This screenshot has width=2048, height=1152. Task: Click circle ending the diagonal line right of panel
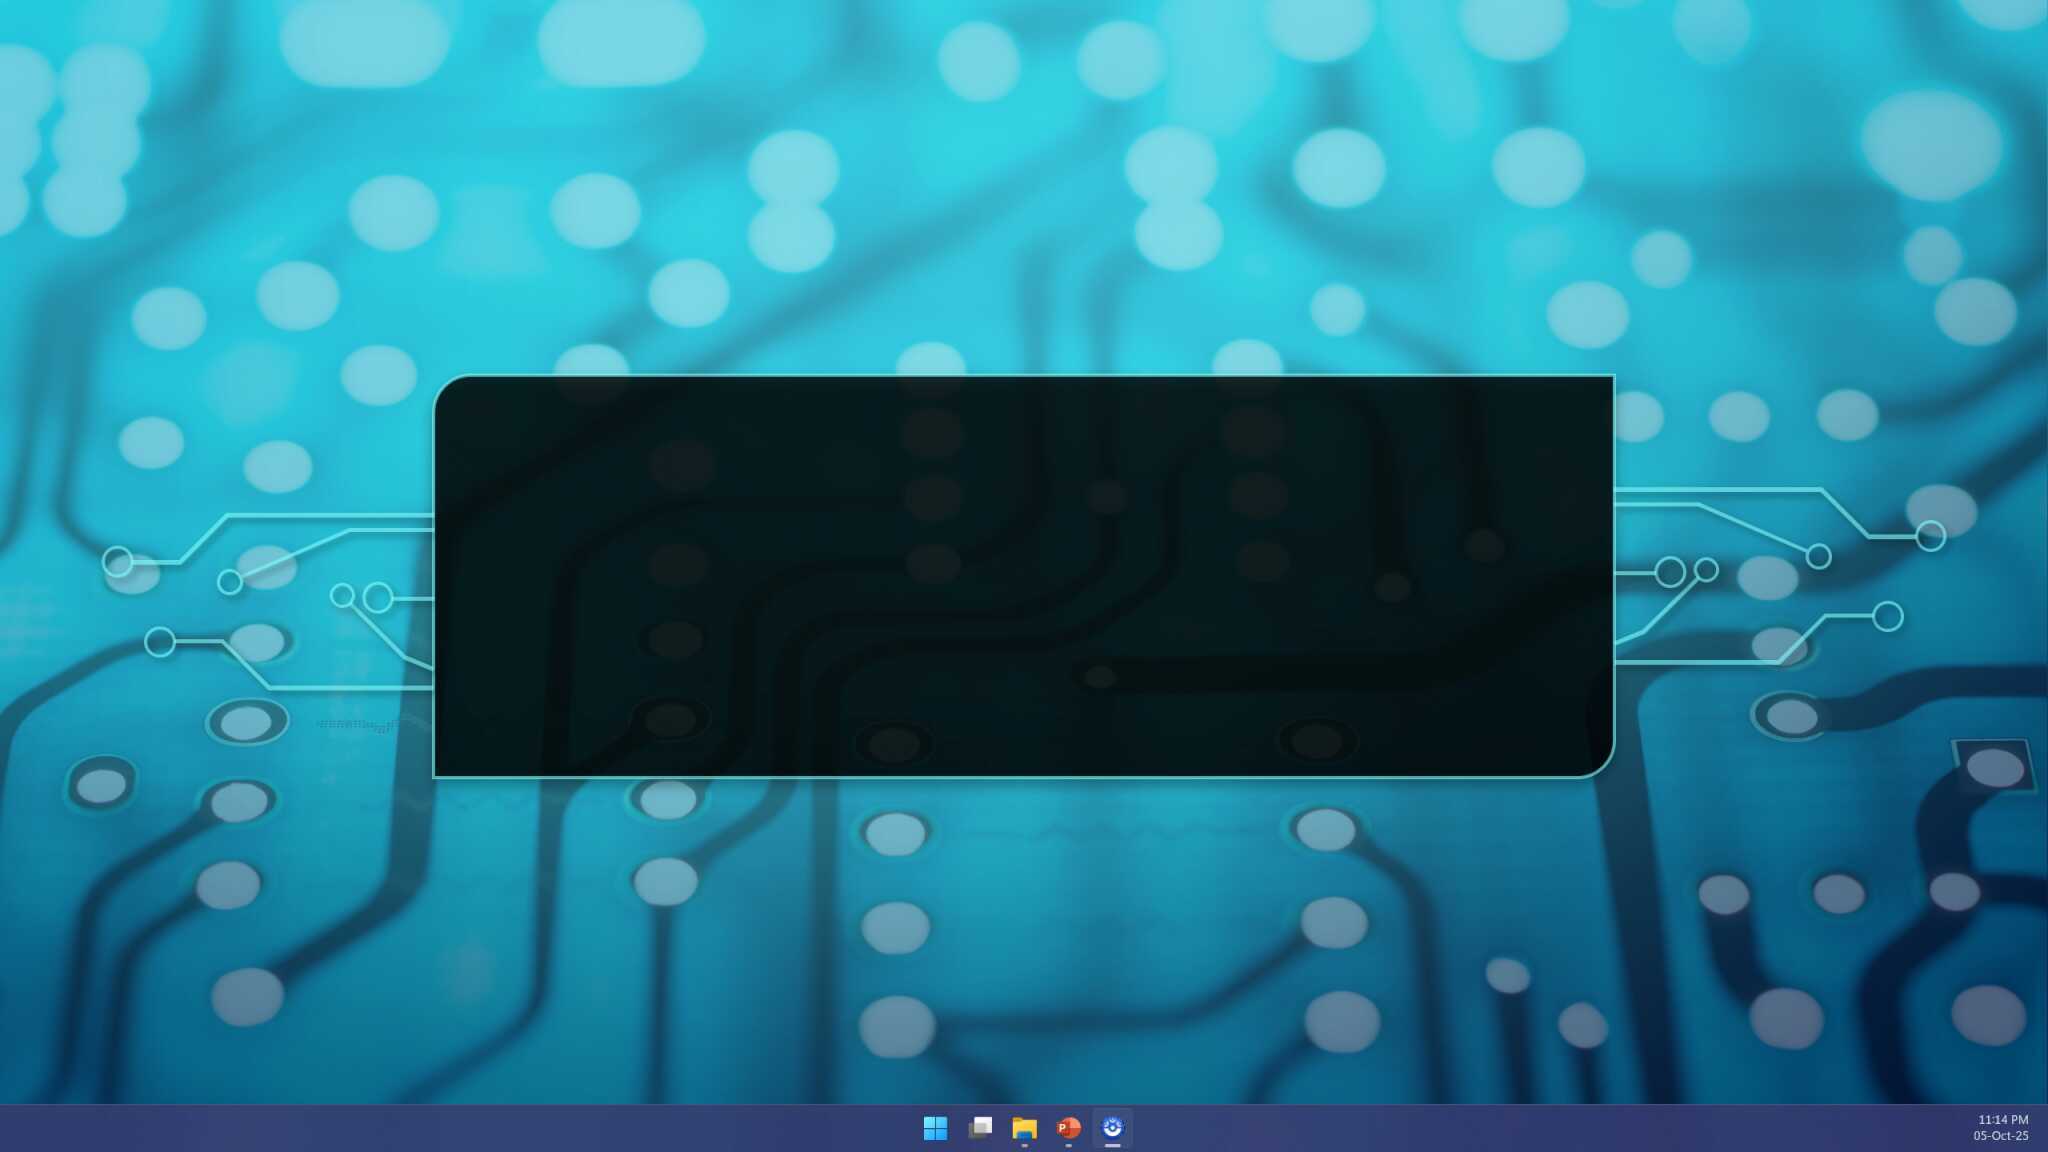click(x=1819, y=556)
